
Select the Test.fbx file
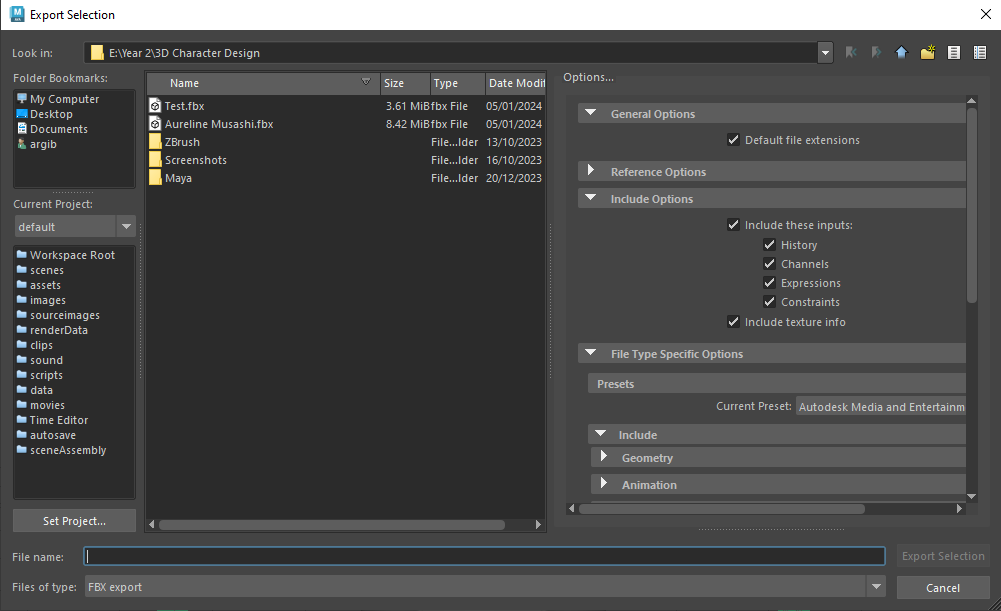(184, 106)
